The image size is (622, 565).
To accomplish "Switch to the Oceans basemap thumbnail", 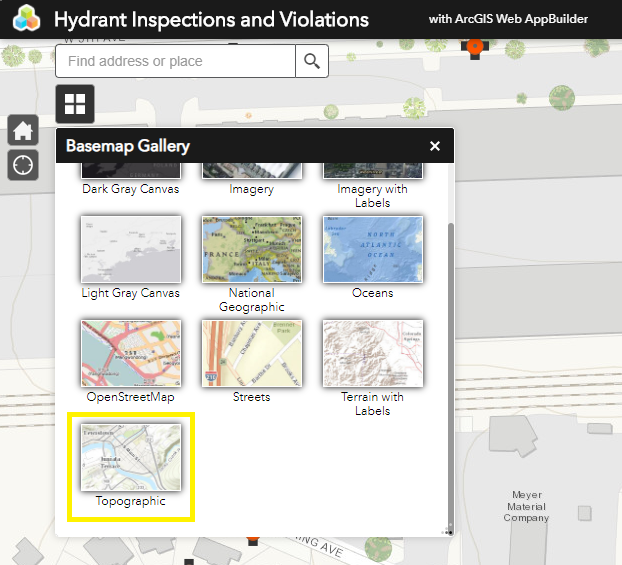I will [x=372, y=249].
